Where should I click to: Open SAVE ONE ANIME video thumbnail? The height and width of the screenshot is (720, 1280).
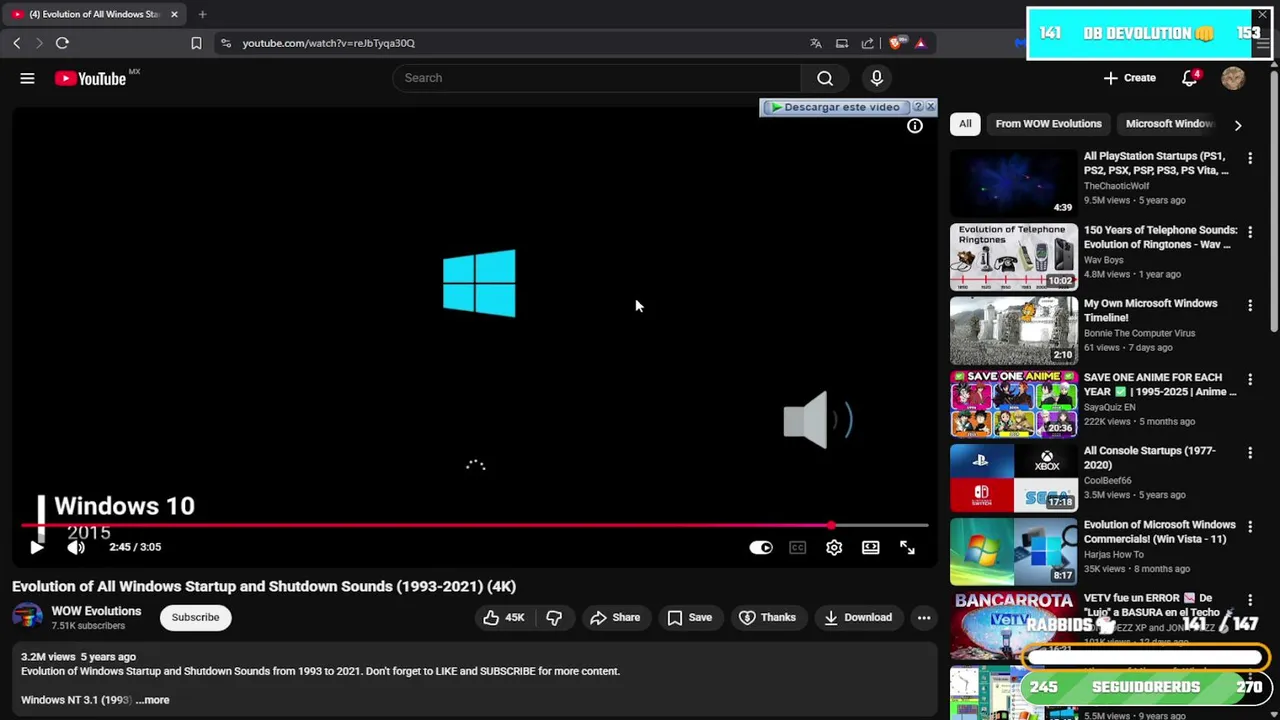tap(1013, 404)
